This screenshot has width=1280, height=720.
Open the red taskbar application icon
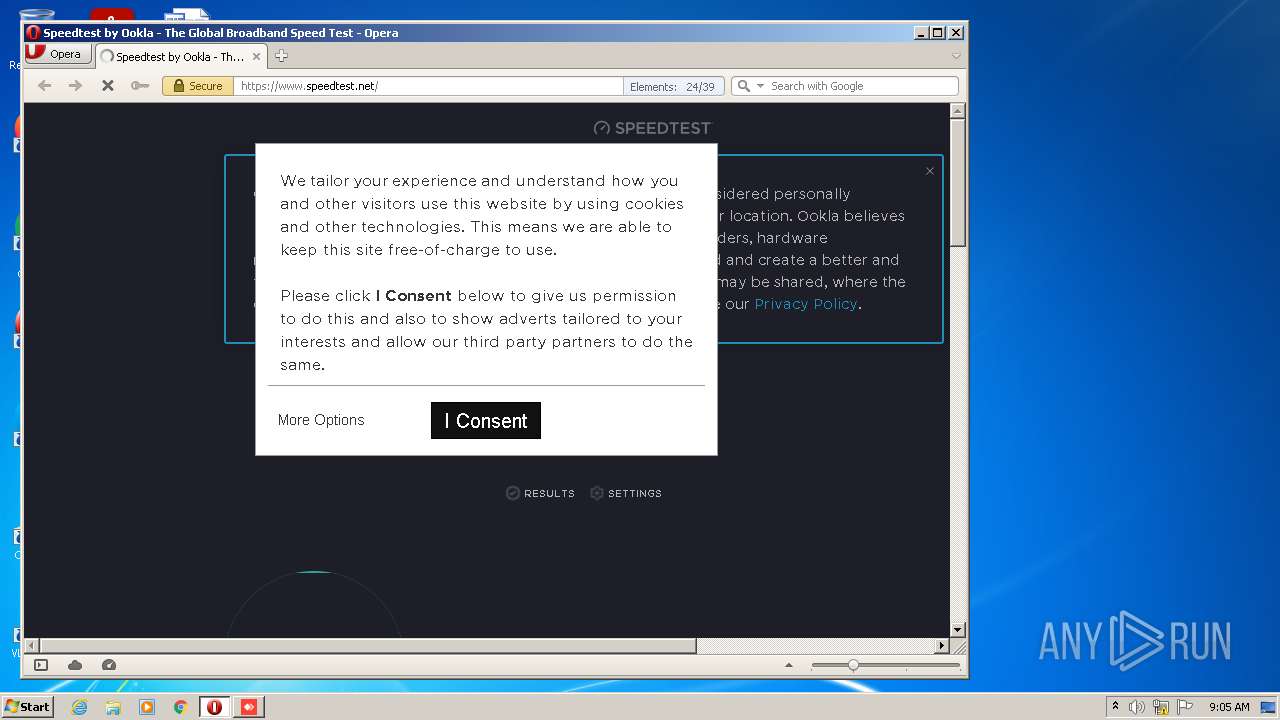point(248,707)
